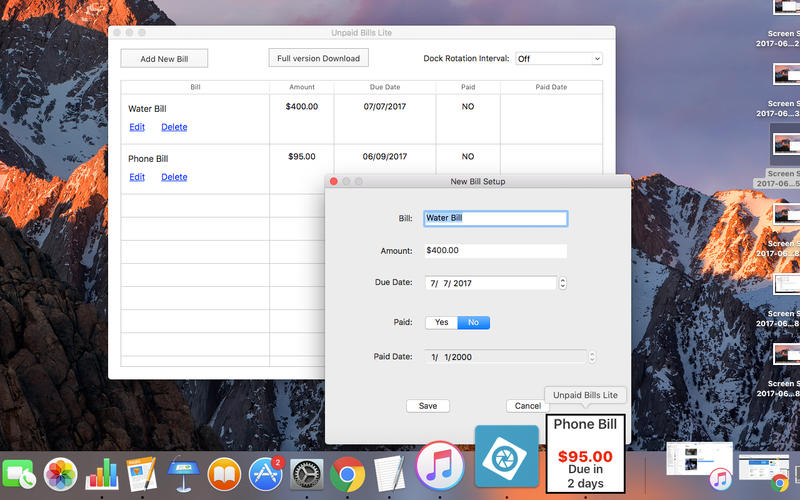The image size is (800, 500).
Task: Click the Paid Date stepper arrows
Action: click(592, 357)
